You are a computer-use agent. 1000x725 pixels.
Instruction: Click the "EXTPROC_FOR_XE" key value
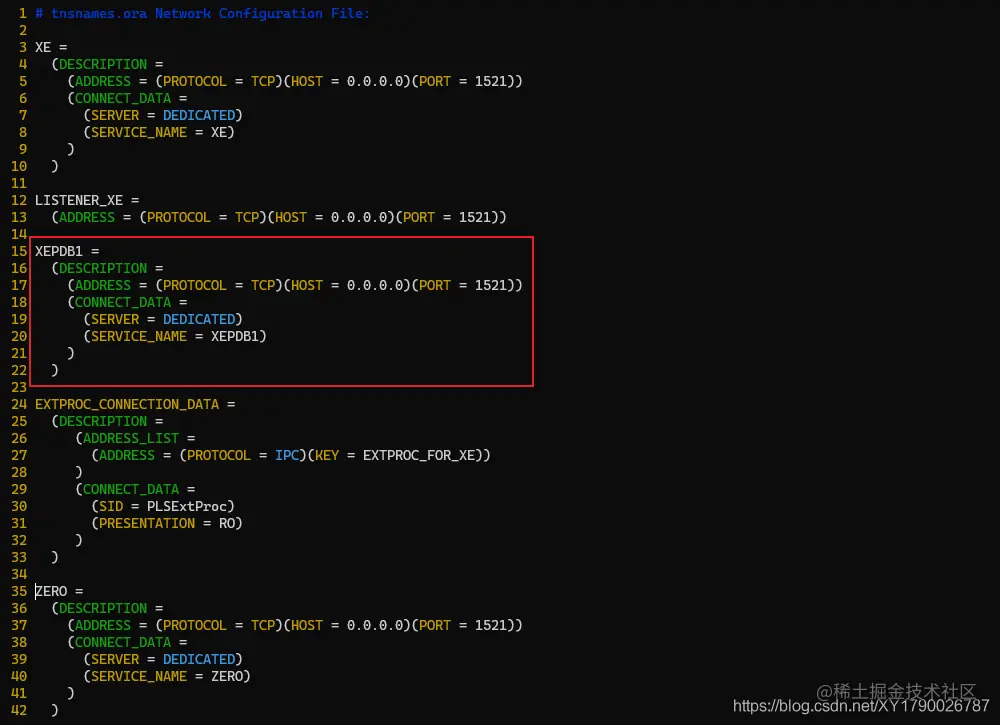point(419,455)
